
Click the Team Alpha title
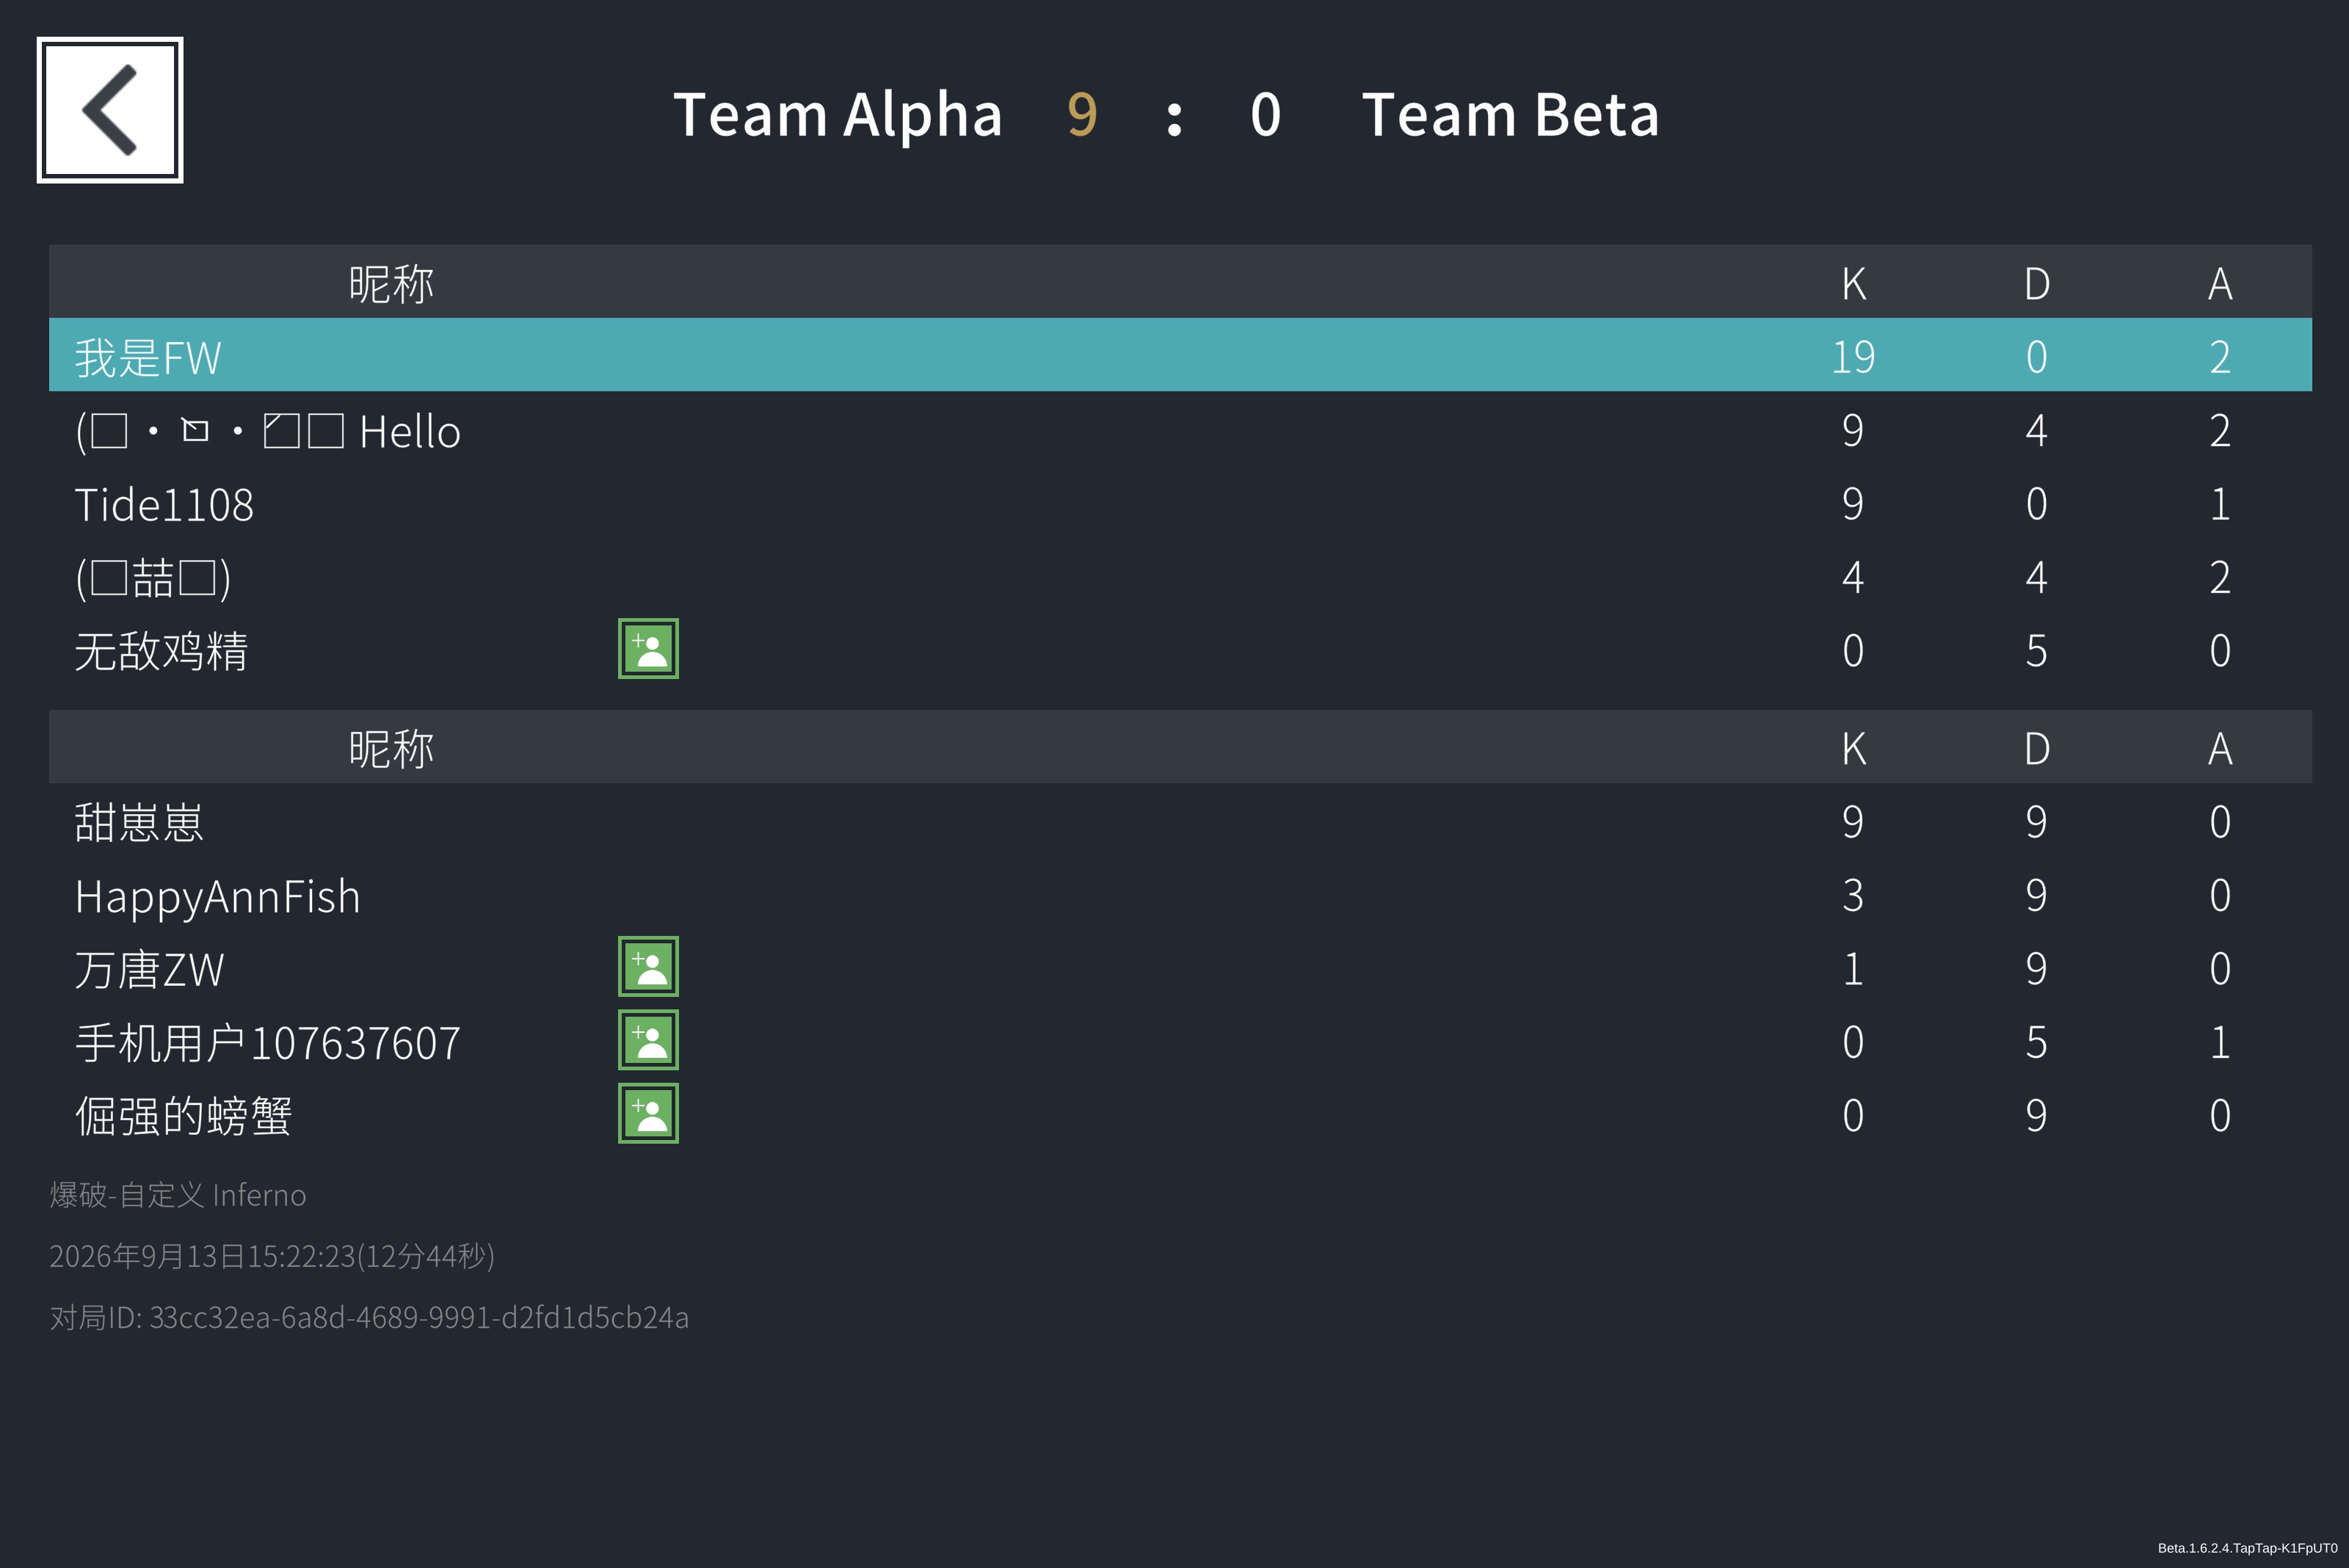(838, 114)
